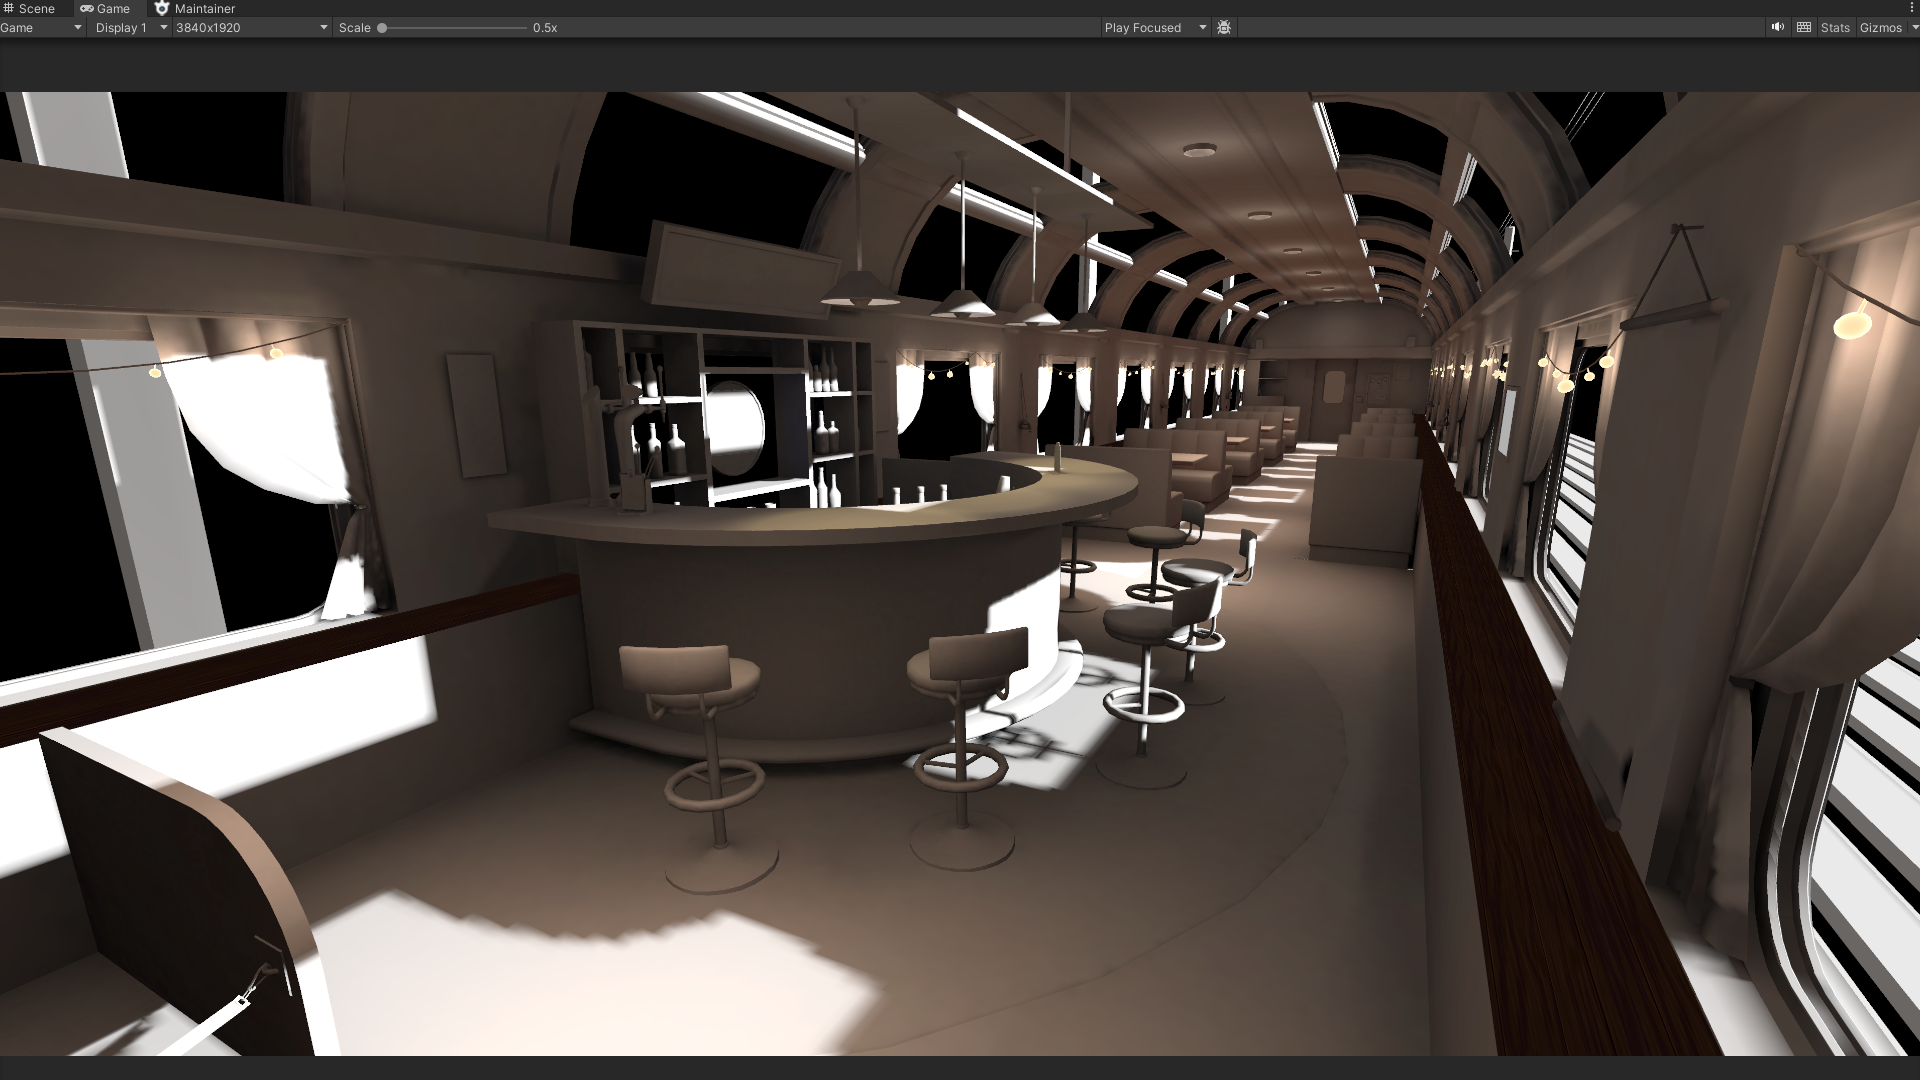Click the Scale slider handle
Image resolution: width=1920 pixels, height=1080 pixels.
pyautogui.click(x=382, y=27)
